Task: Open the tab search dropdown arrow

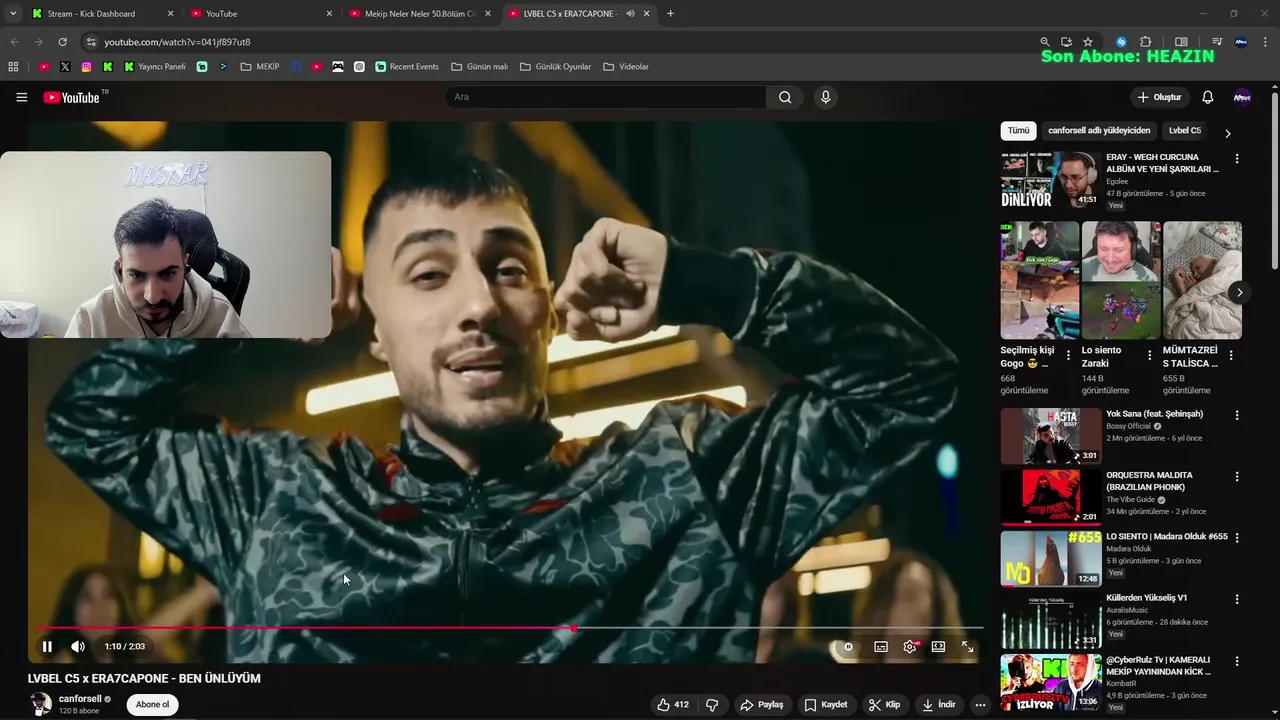Action: click(13, 14)
